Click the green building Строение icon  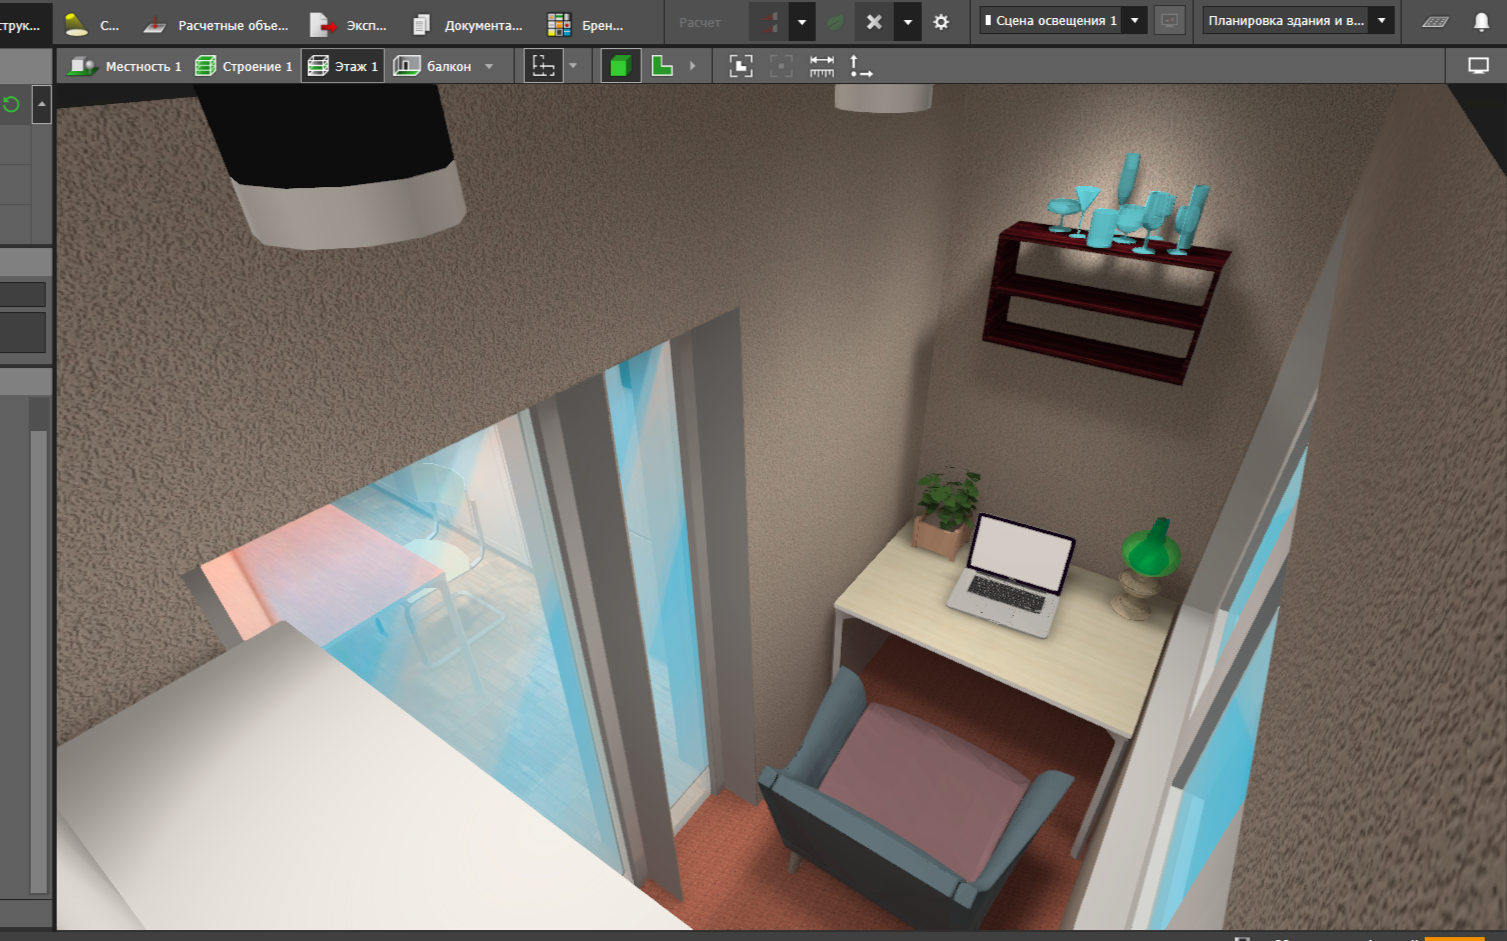[x=205, y=66]
